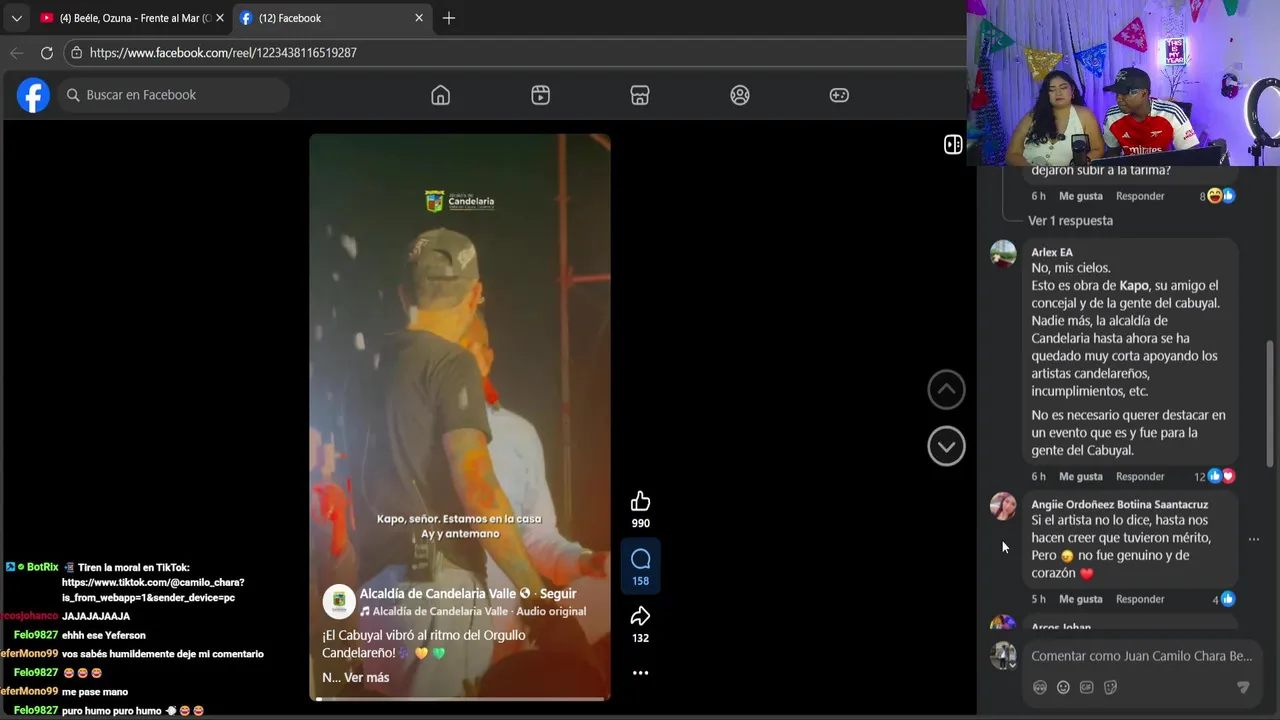The image size is (1280, 720).
Task: Insert avatar sticker icon in comment box
Action: tap(1040, 687)
